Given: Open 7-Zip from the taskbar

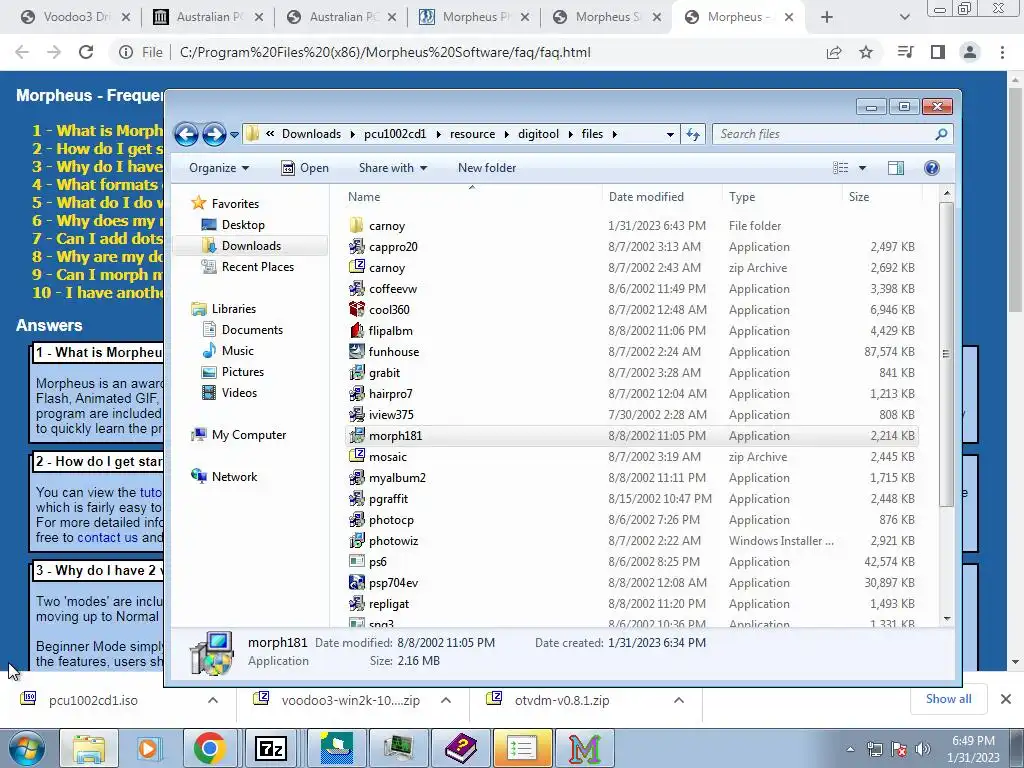Looking at the screenshot, I should coord(270,748).
